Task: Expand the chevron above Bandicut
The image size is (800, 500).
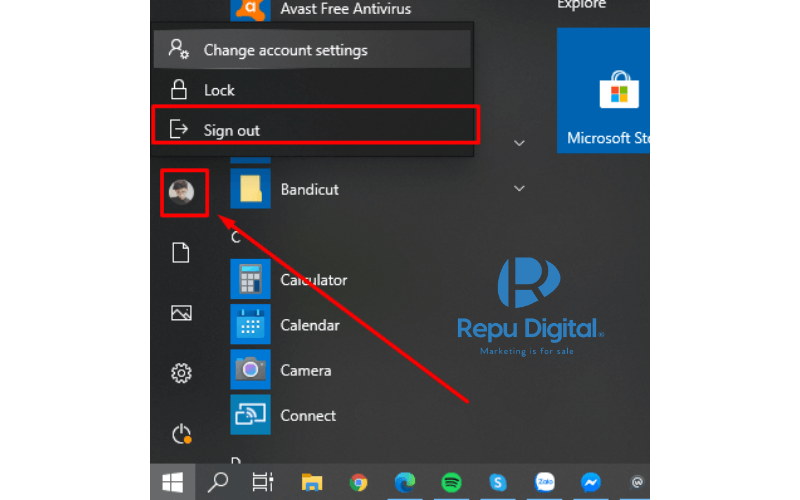Action: pos(519,143)
